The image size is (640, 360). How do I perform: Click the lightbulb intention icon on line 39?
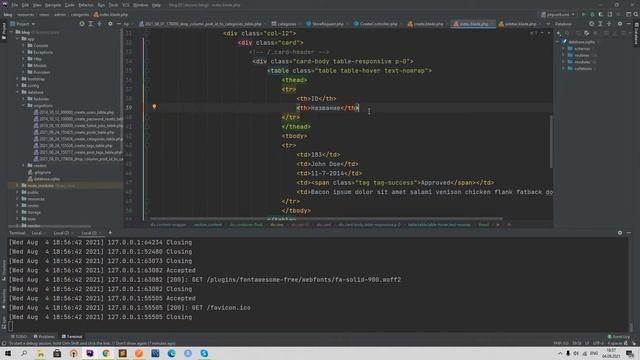pos(154,107)
